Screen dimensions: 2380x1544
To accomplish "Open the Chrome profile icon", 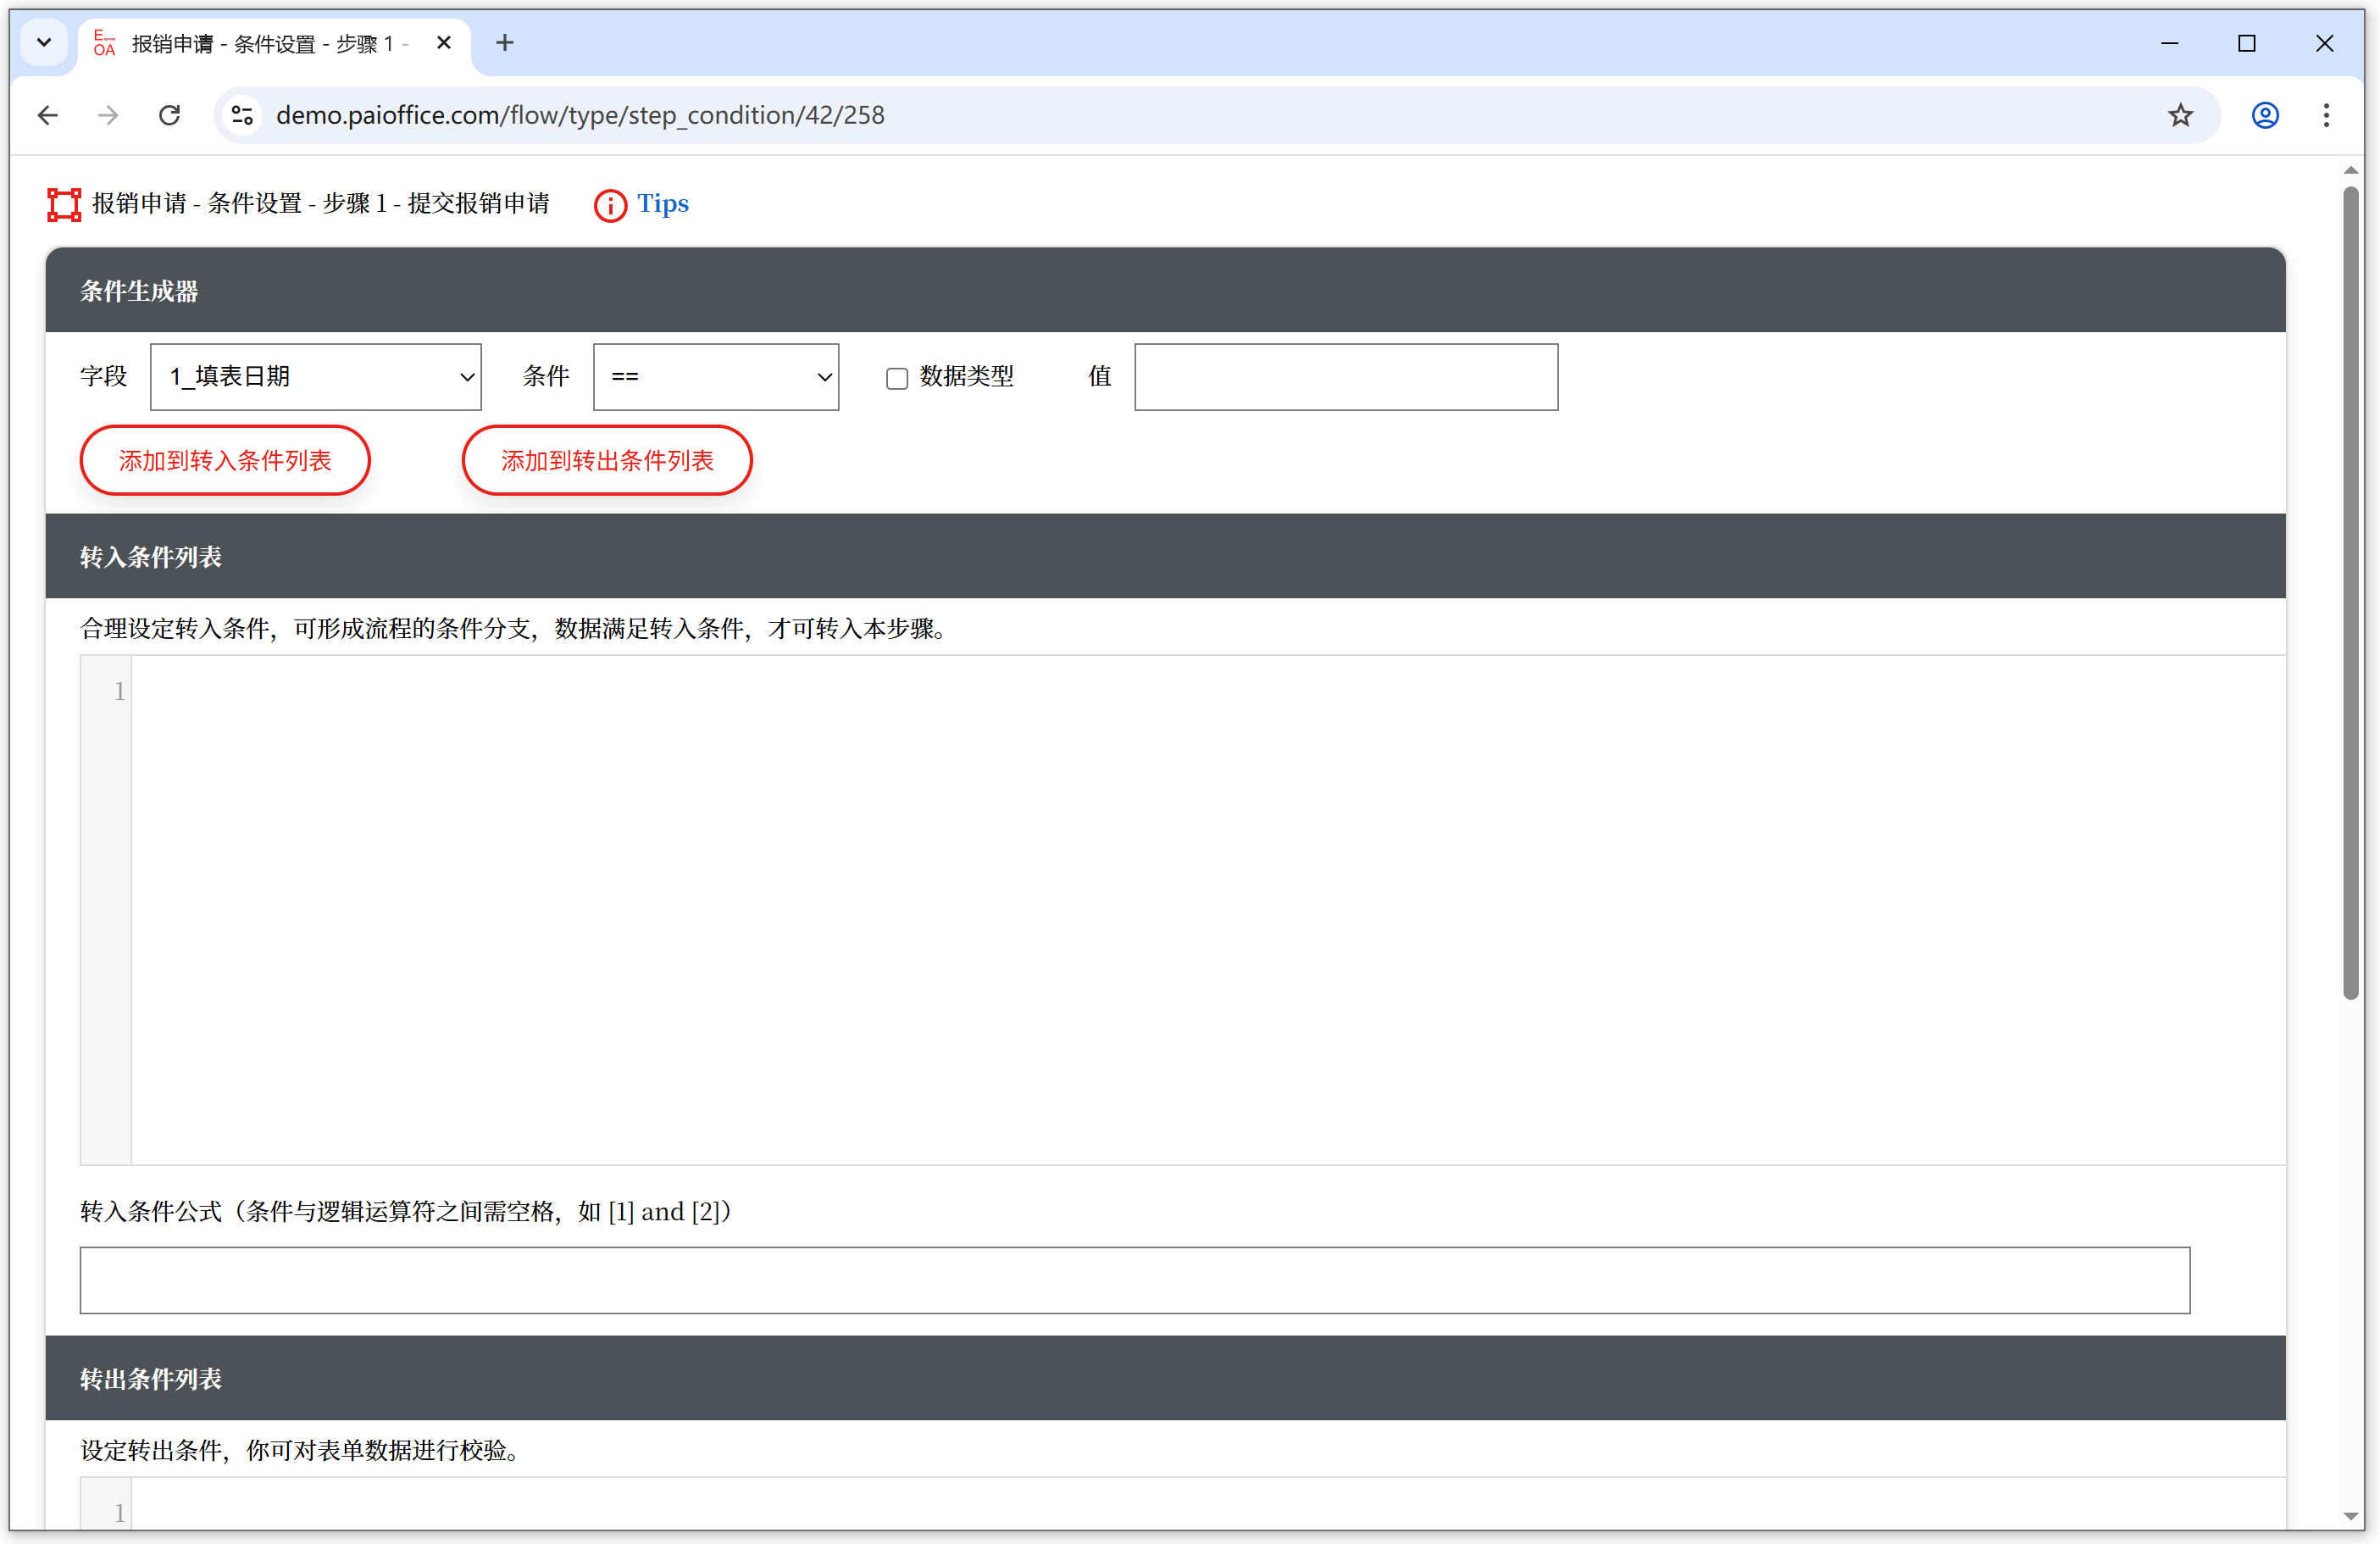I will 2265,115.
